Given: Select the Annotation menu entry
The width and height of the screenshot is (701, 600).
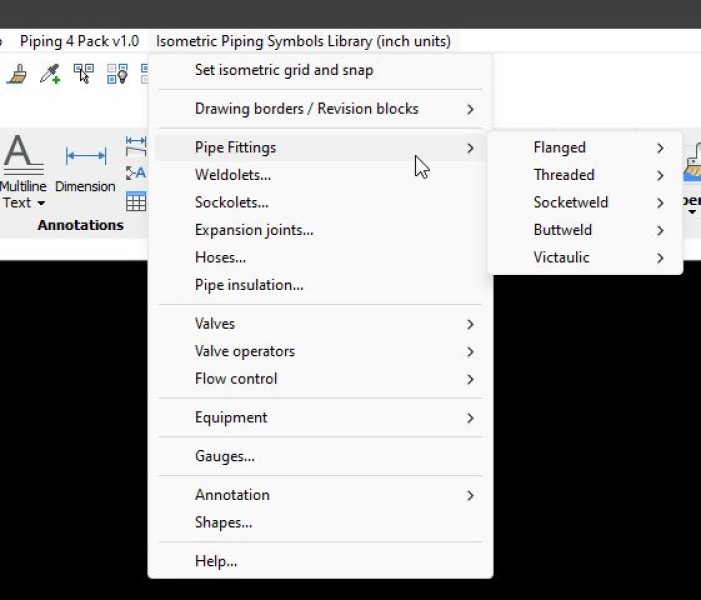Looking at the screenshot, I should pos(320,495).
